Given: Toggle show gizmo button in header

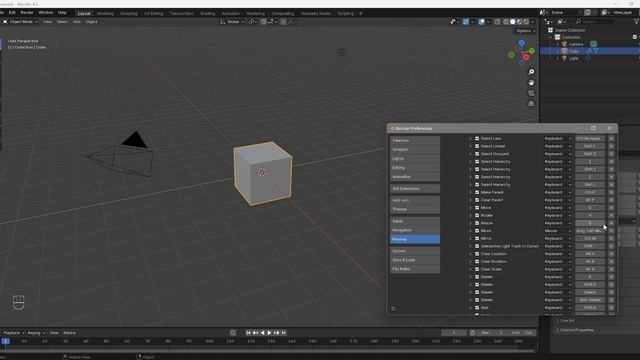Looking at the screenshot, I should click(x=466, y=22).
